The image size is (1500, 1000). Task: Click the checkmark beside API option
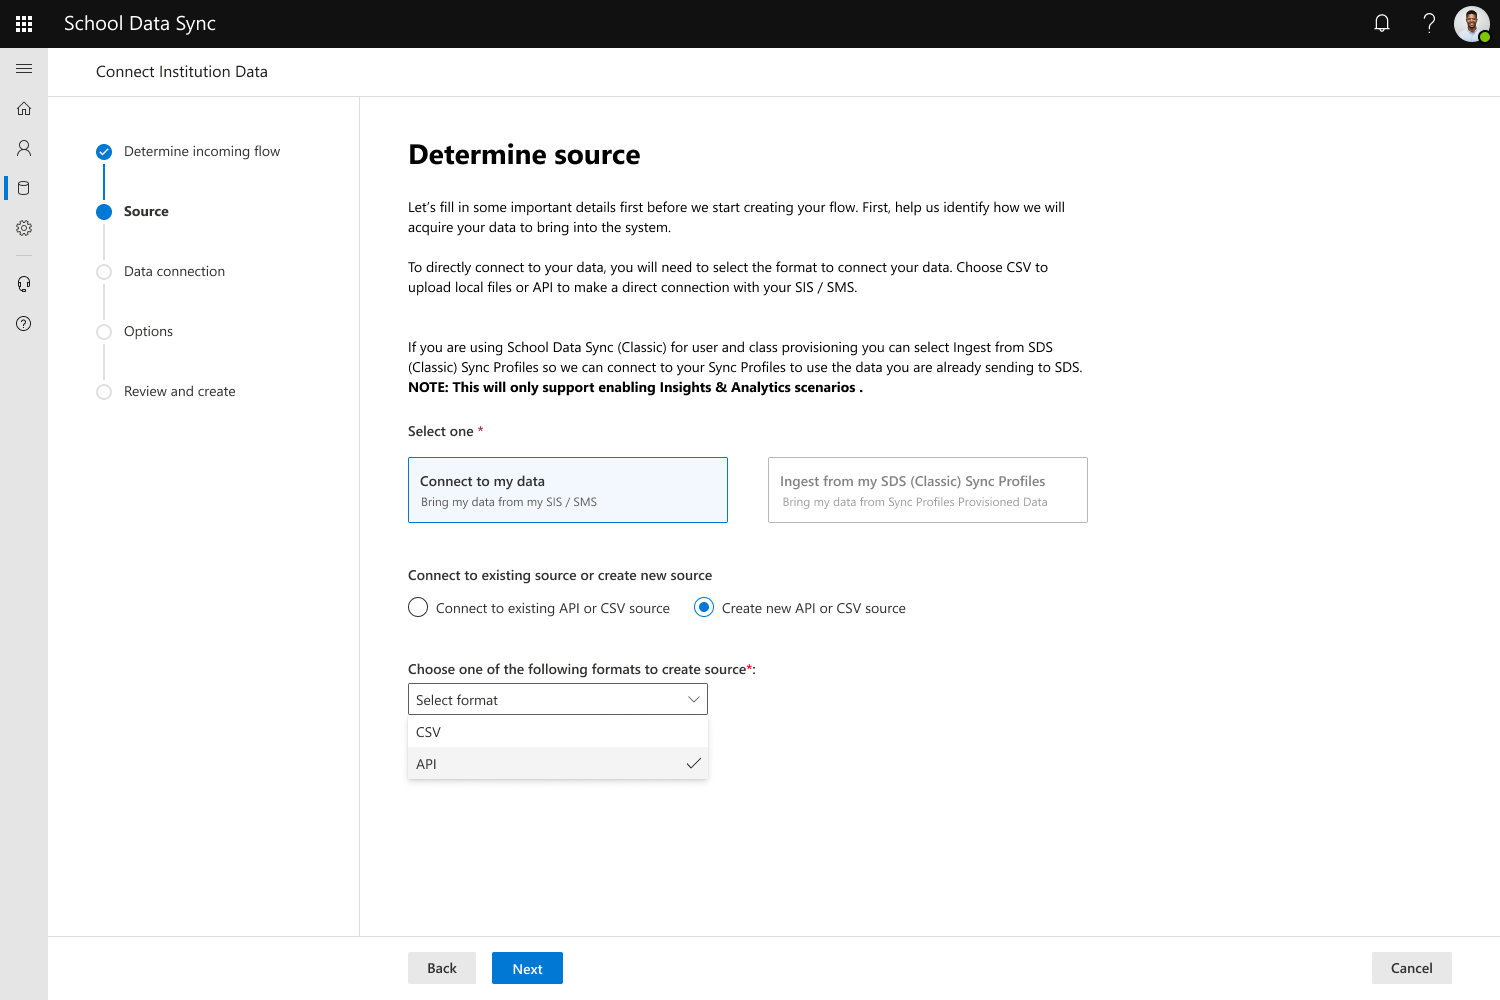coord(694,764)
